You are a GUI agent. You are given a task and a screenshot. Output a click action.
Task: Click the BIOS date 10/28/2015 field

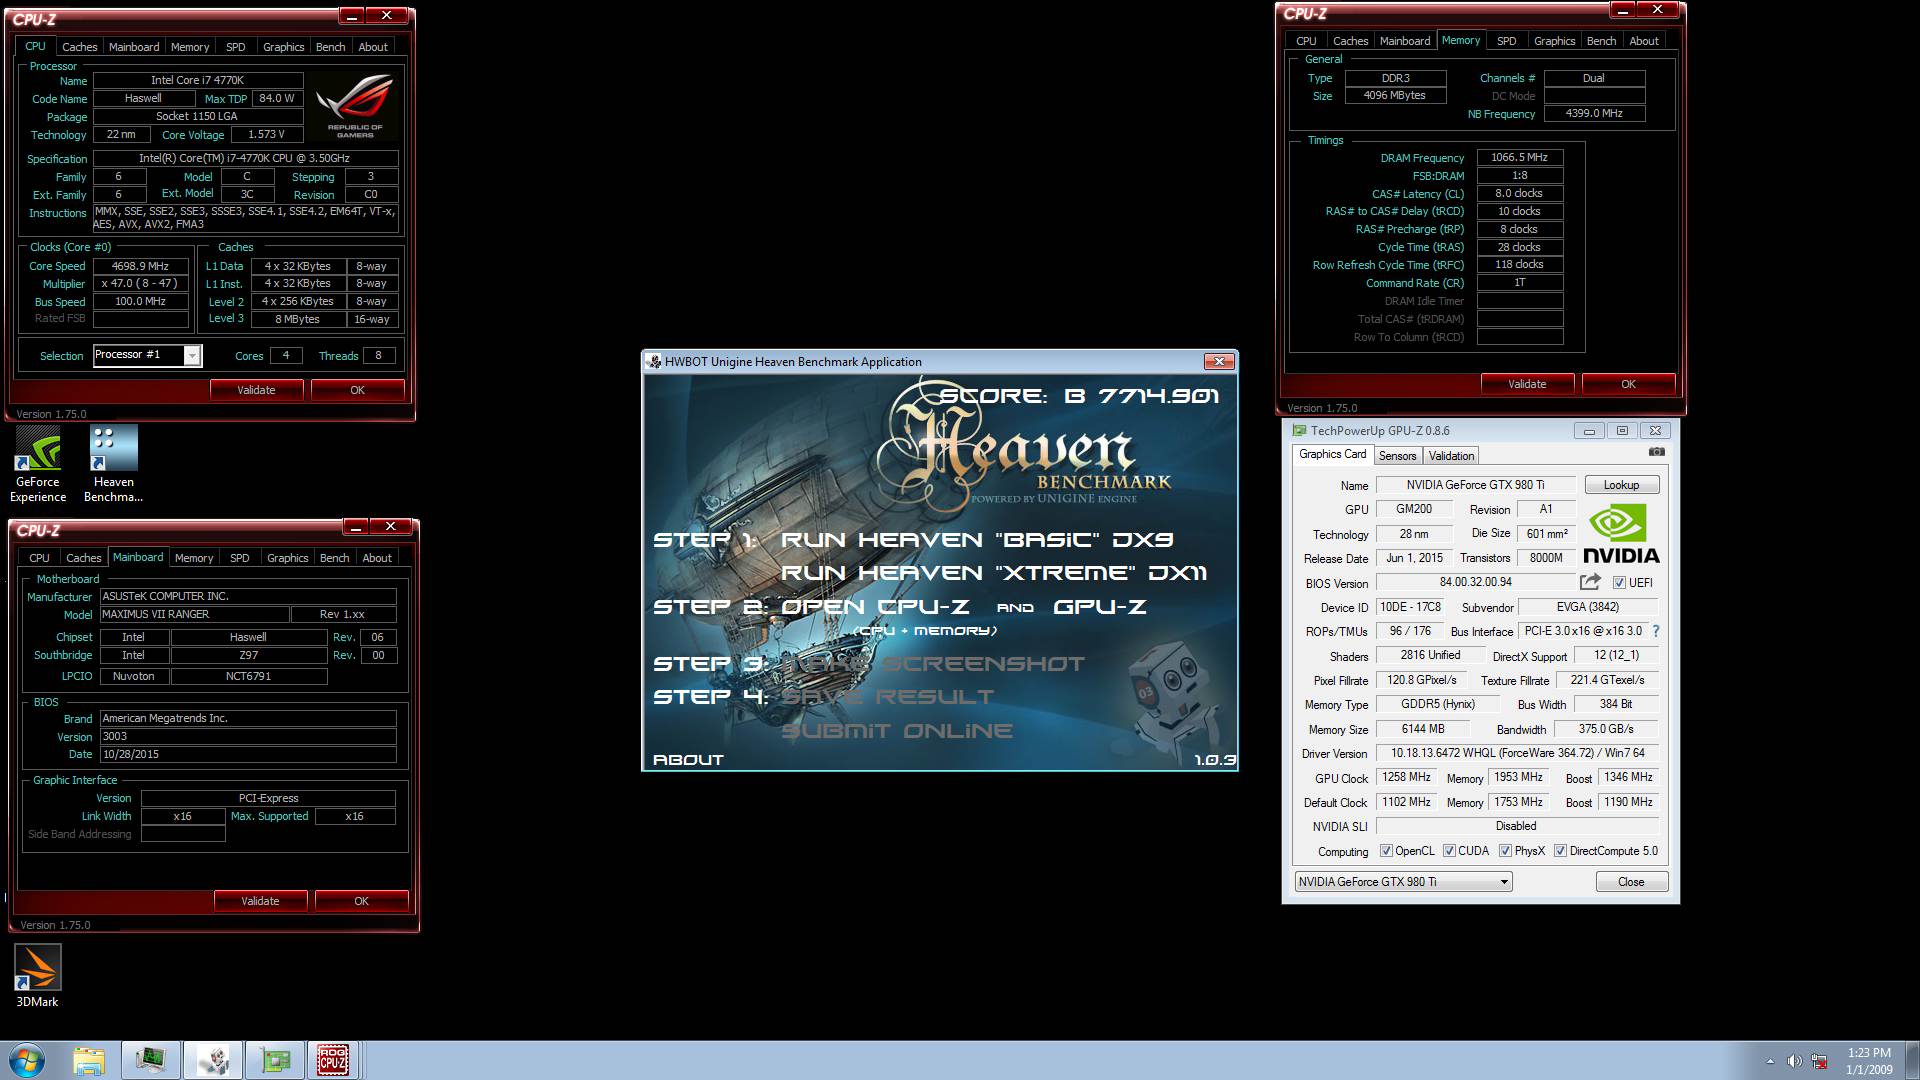[248, 754]
